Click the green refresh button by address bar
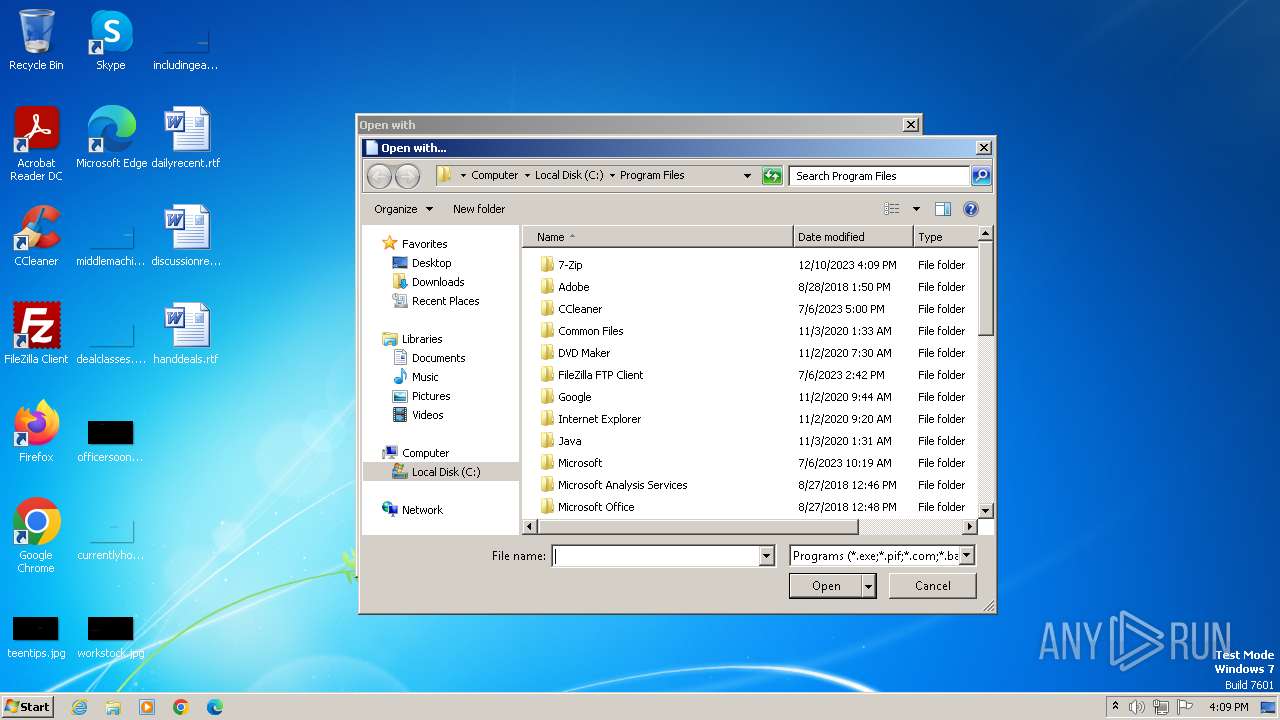This screenshot has width=1280, height=720. tap(771, 175)
